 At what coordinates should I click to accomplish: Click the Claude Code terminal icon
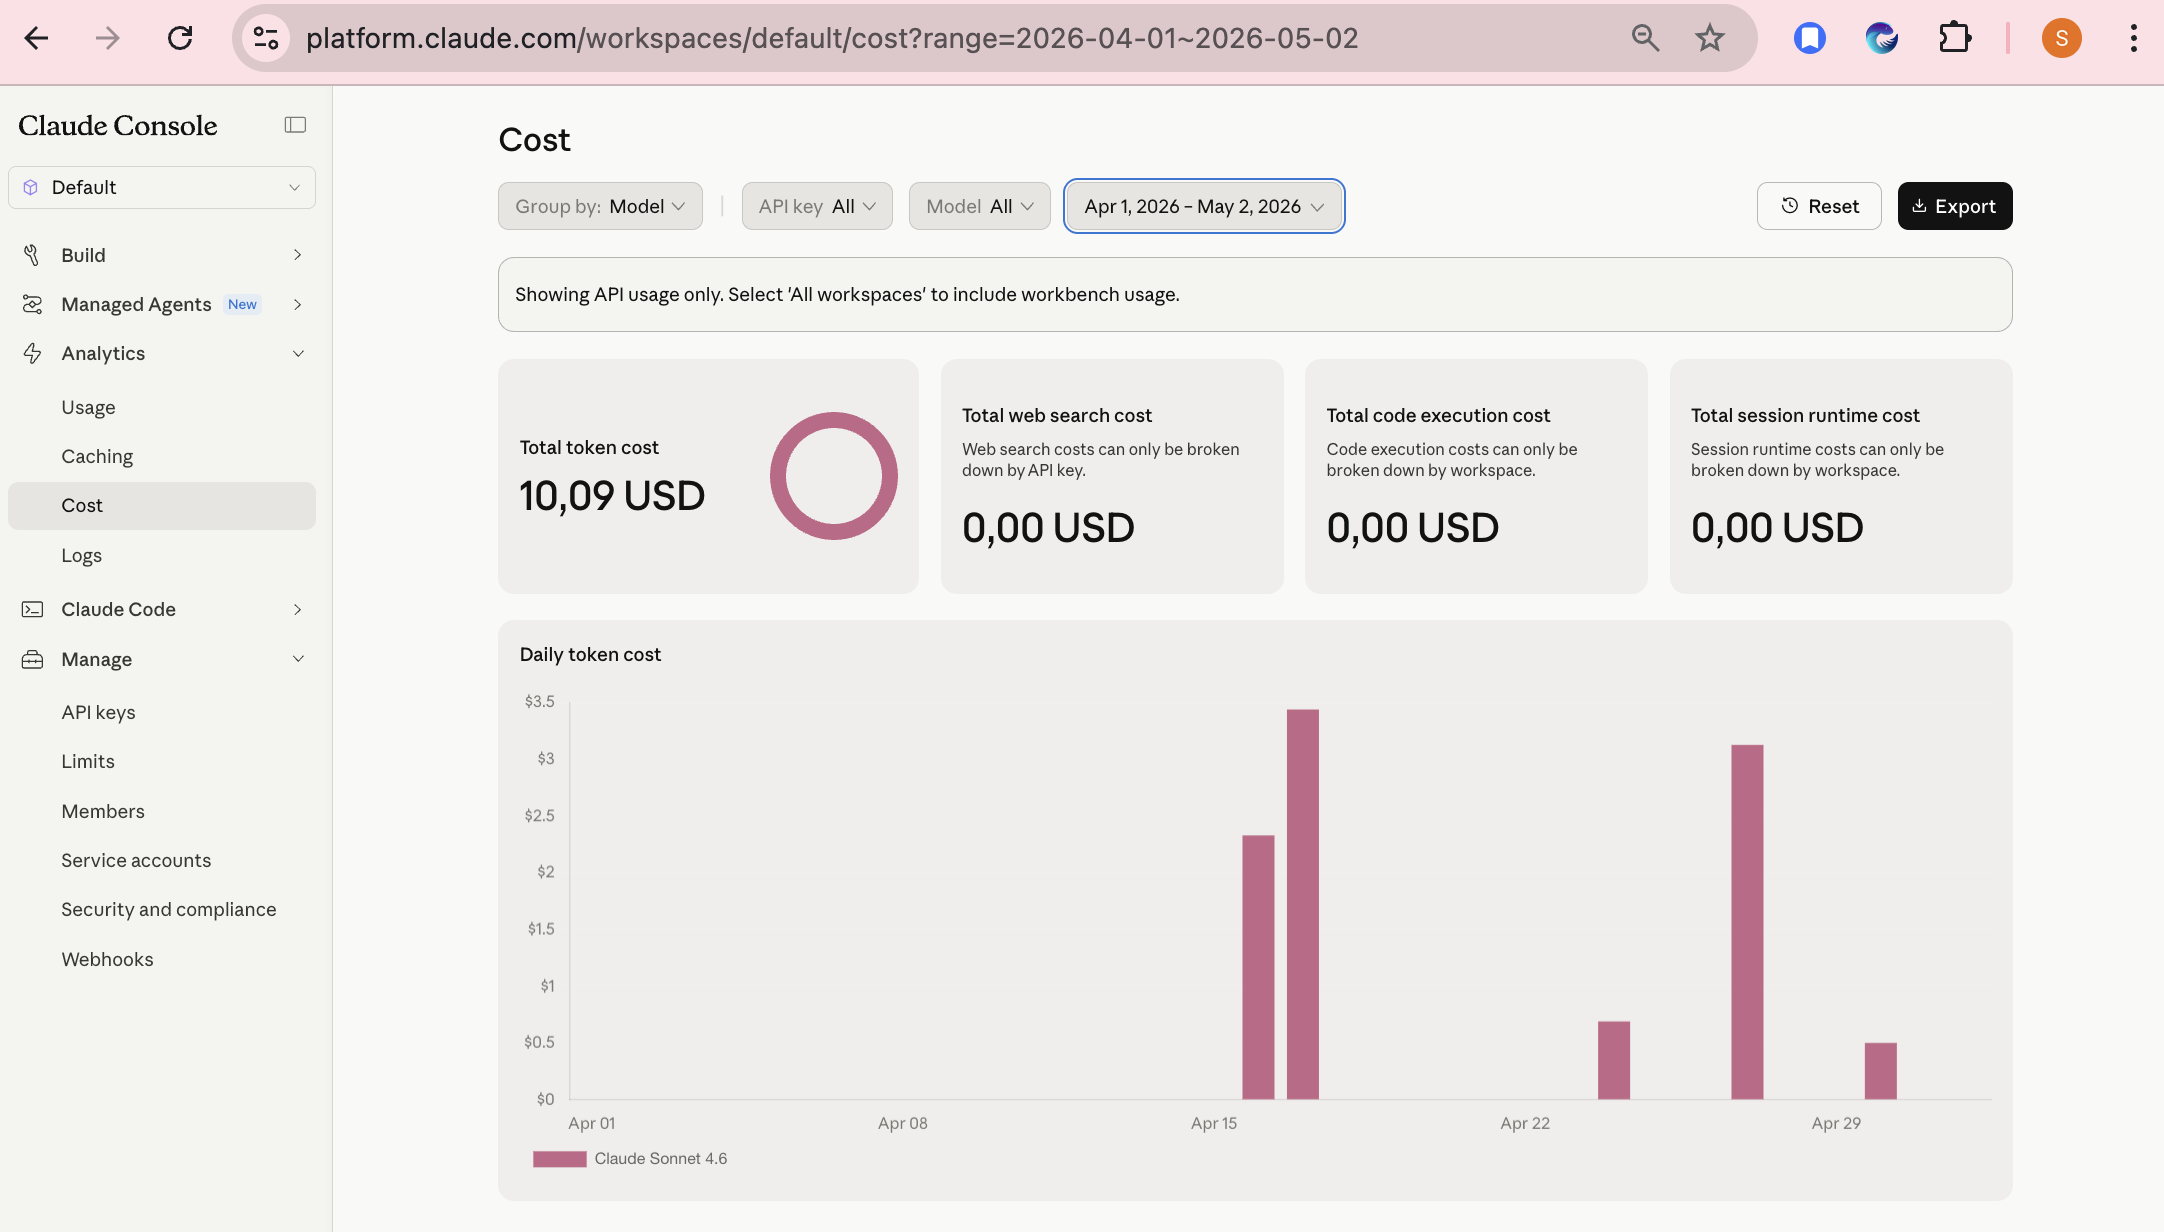[x=32, y=609]
